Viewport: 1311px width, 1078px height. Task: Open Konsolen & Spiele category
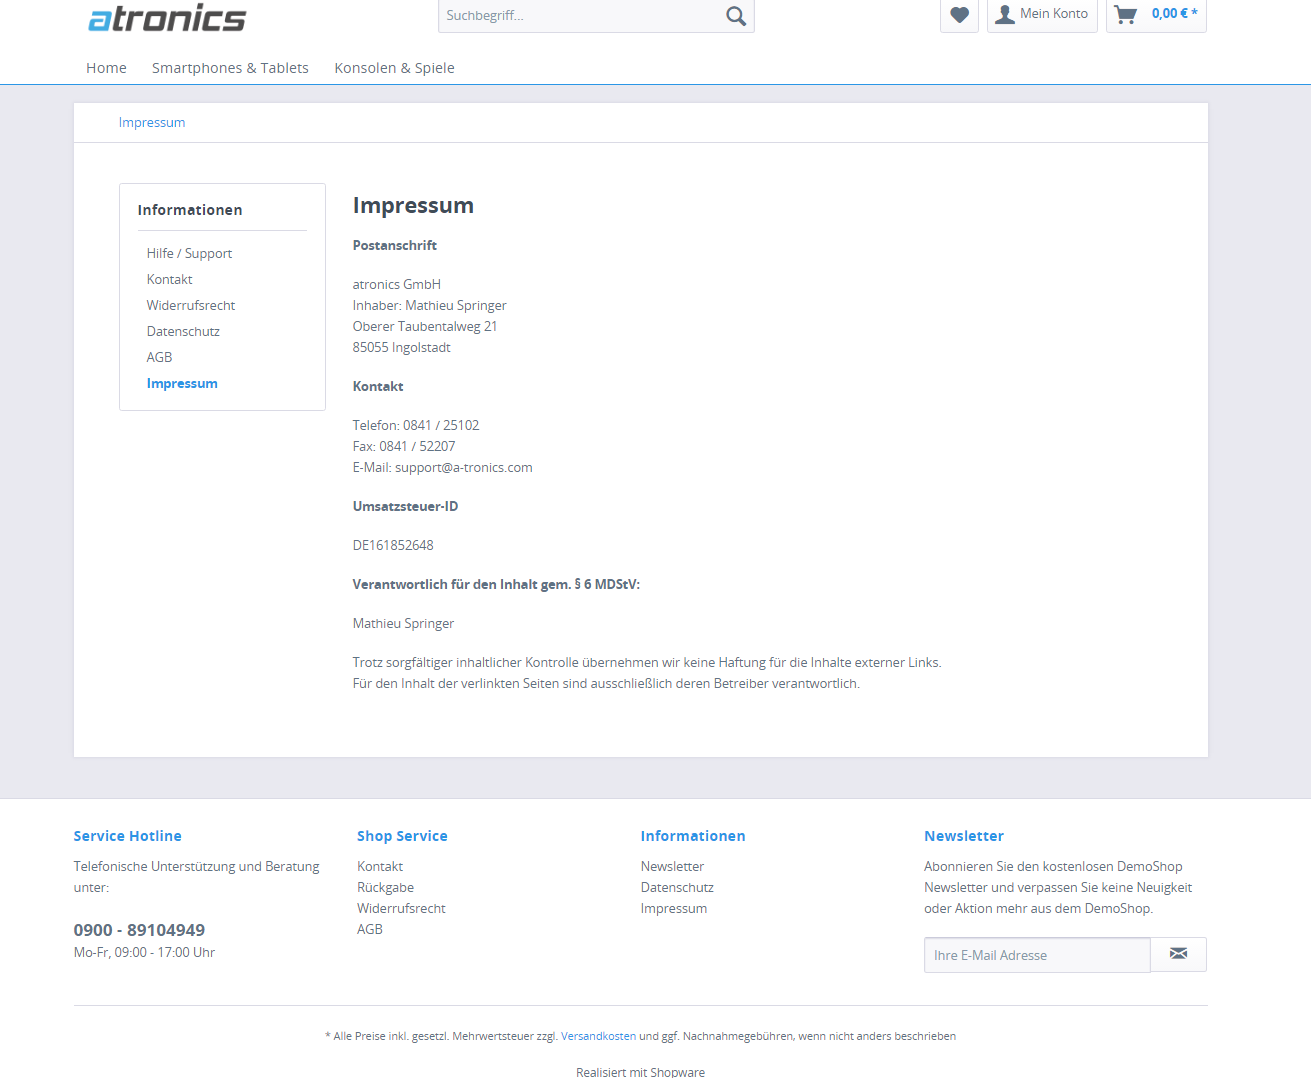pos(394,68)
